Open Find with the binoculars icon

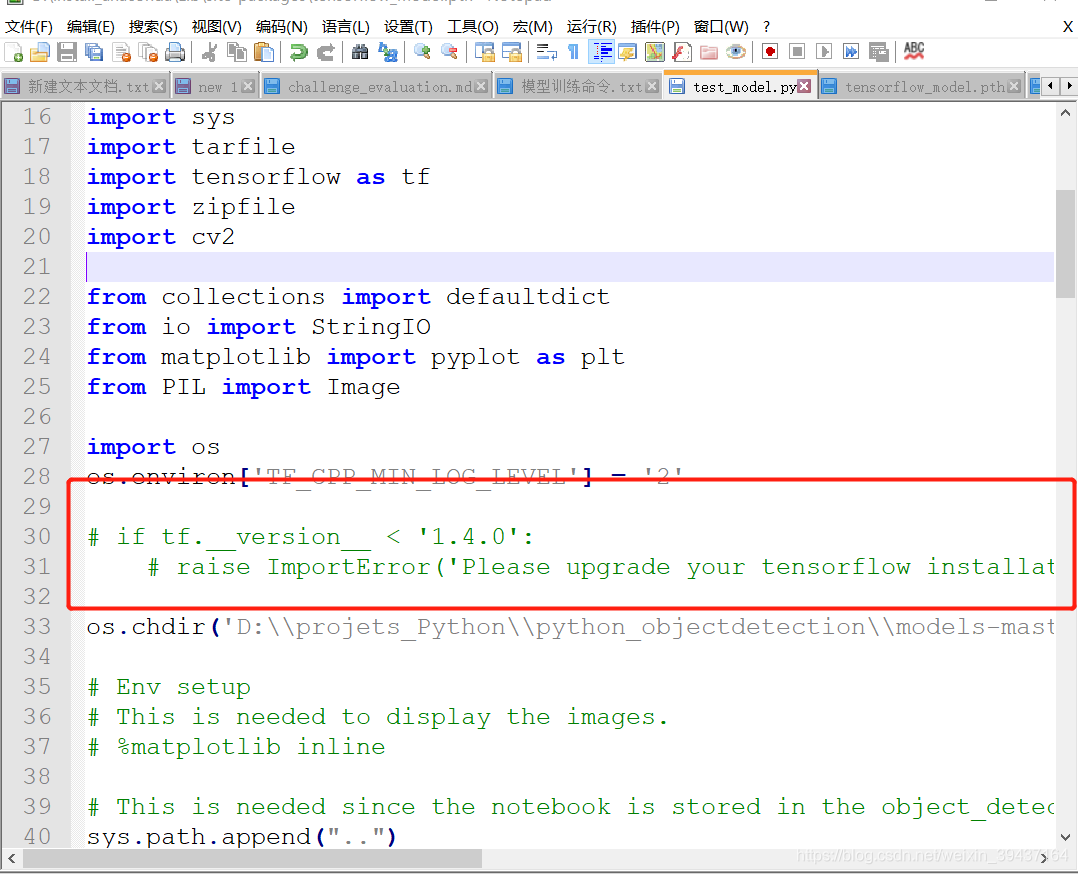pos(360,52)
